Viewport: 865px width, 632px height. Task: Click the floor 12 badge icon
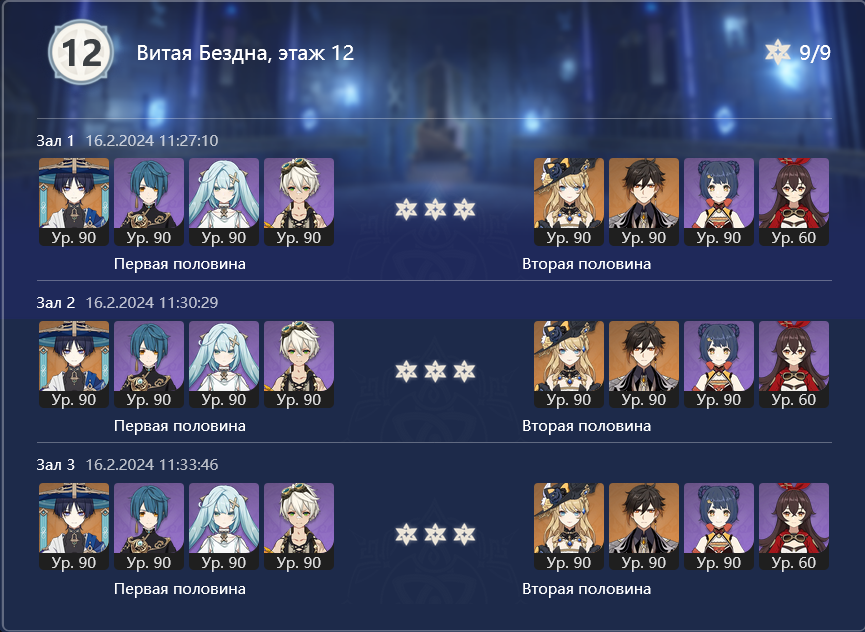point(81,52)
